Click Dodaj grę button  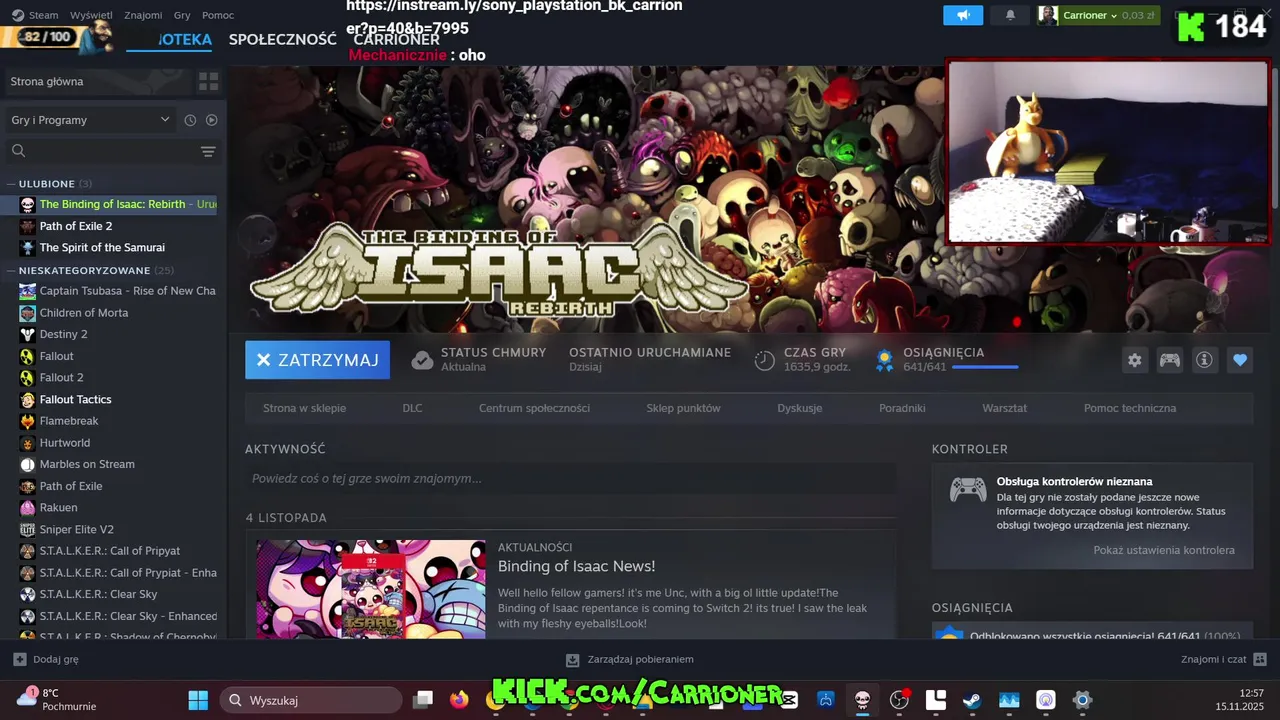tap(46, 659)
